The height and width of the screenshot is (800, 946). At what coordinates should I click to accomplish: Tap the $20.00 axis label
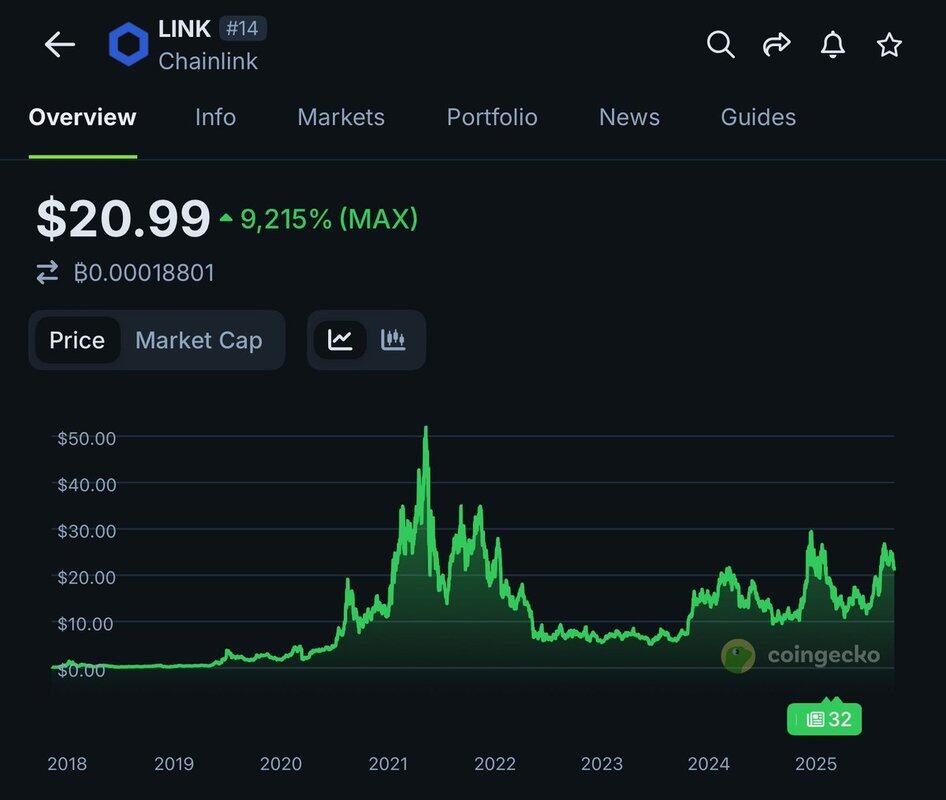(87, 577)
